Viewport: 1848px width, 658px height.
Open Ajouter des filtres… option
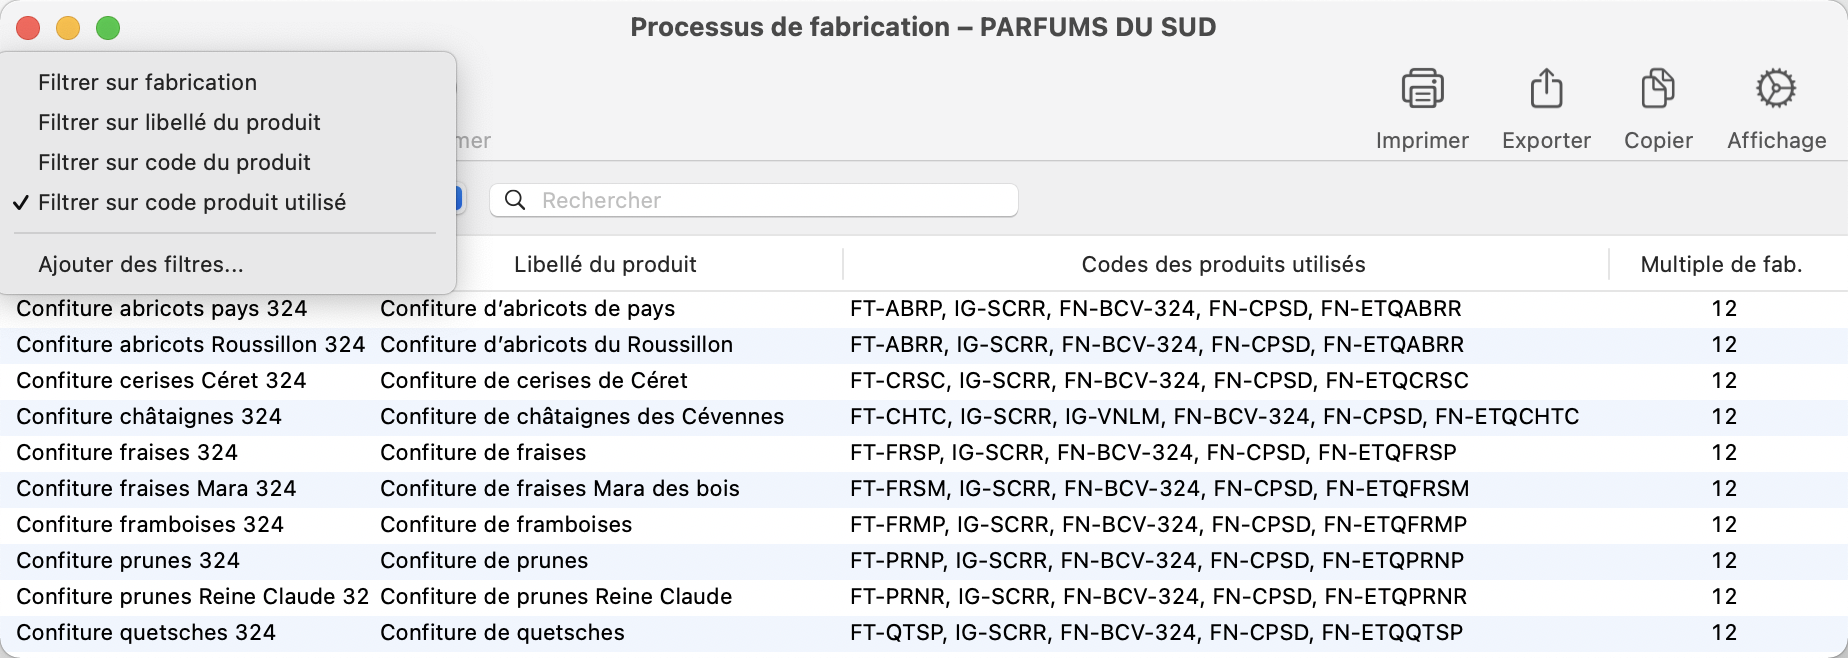[x=140, y=264]
